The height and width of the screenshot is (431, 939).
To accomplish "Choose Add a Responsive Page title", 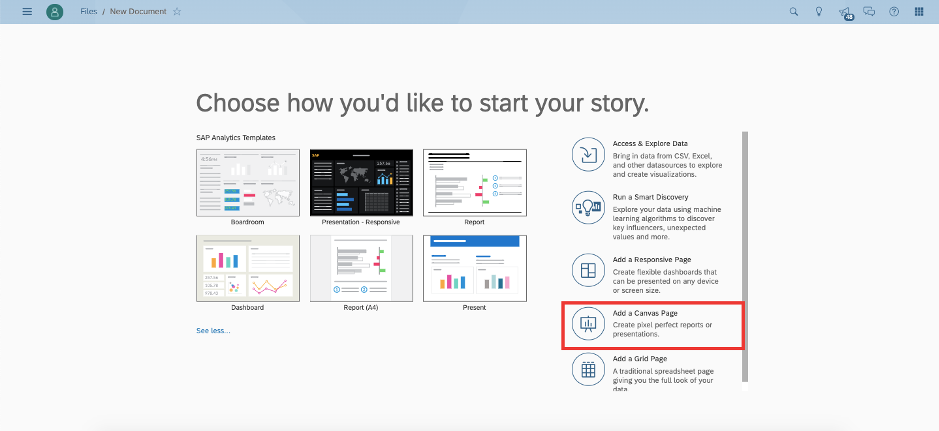I will pos(652,260).
